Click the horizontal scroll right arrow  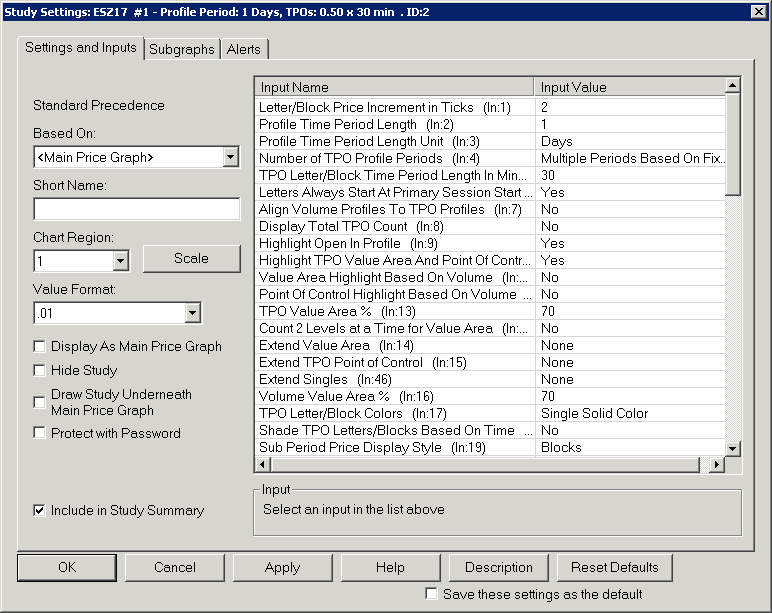717,464
